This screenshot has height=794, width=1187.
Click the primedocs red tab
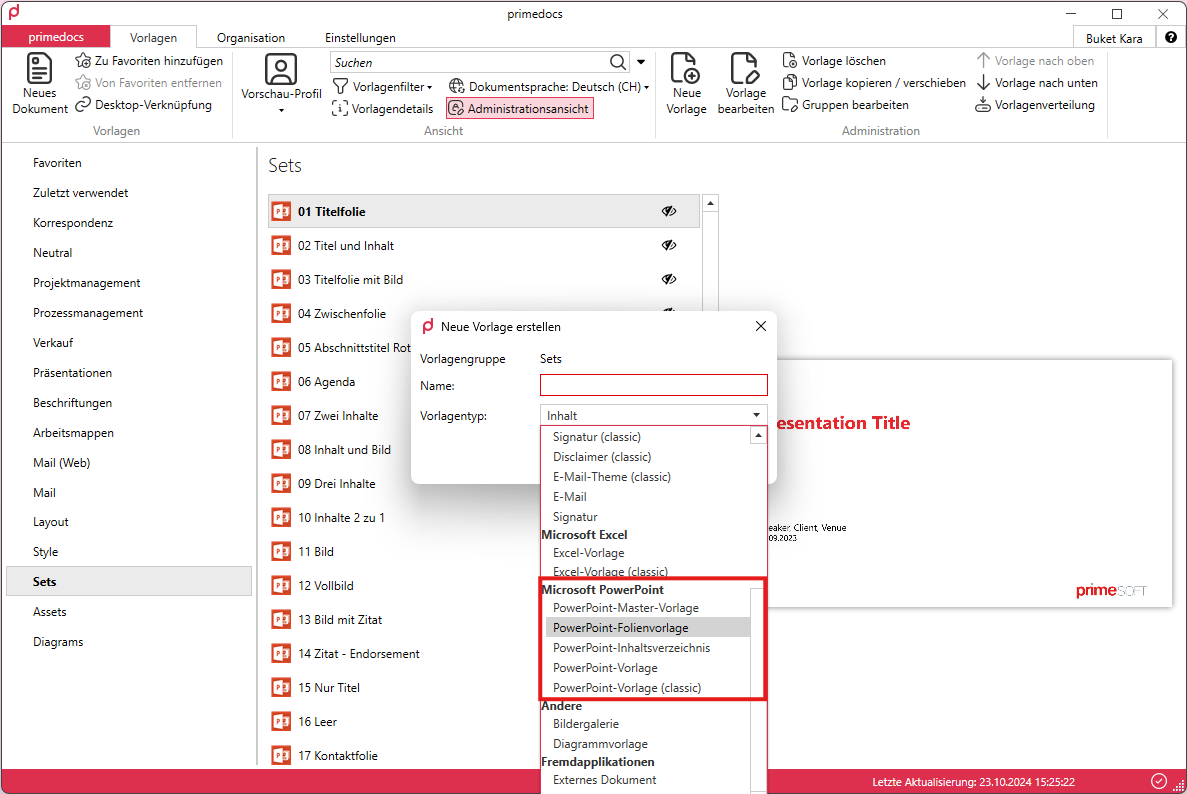click(56, 36)
